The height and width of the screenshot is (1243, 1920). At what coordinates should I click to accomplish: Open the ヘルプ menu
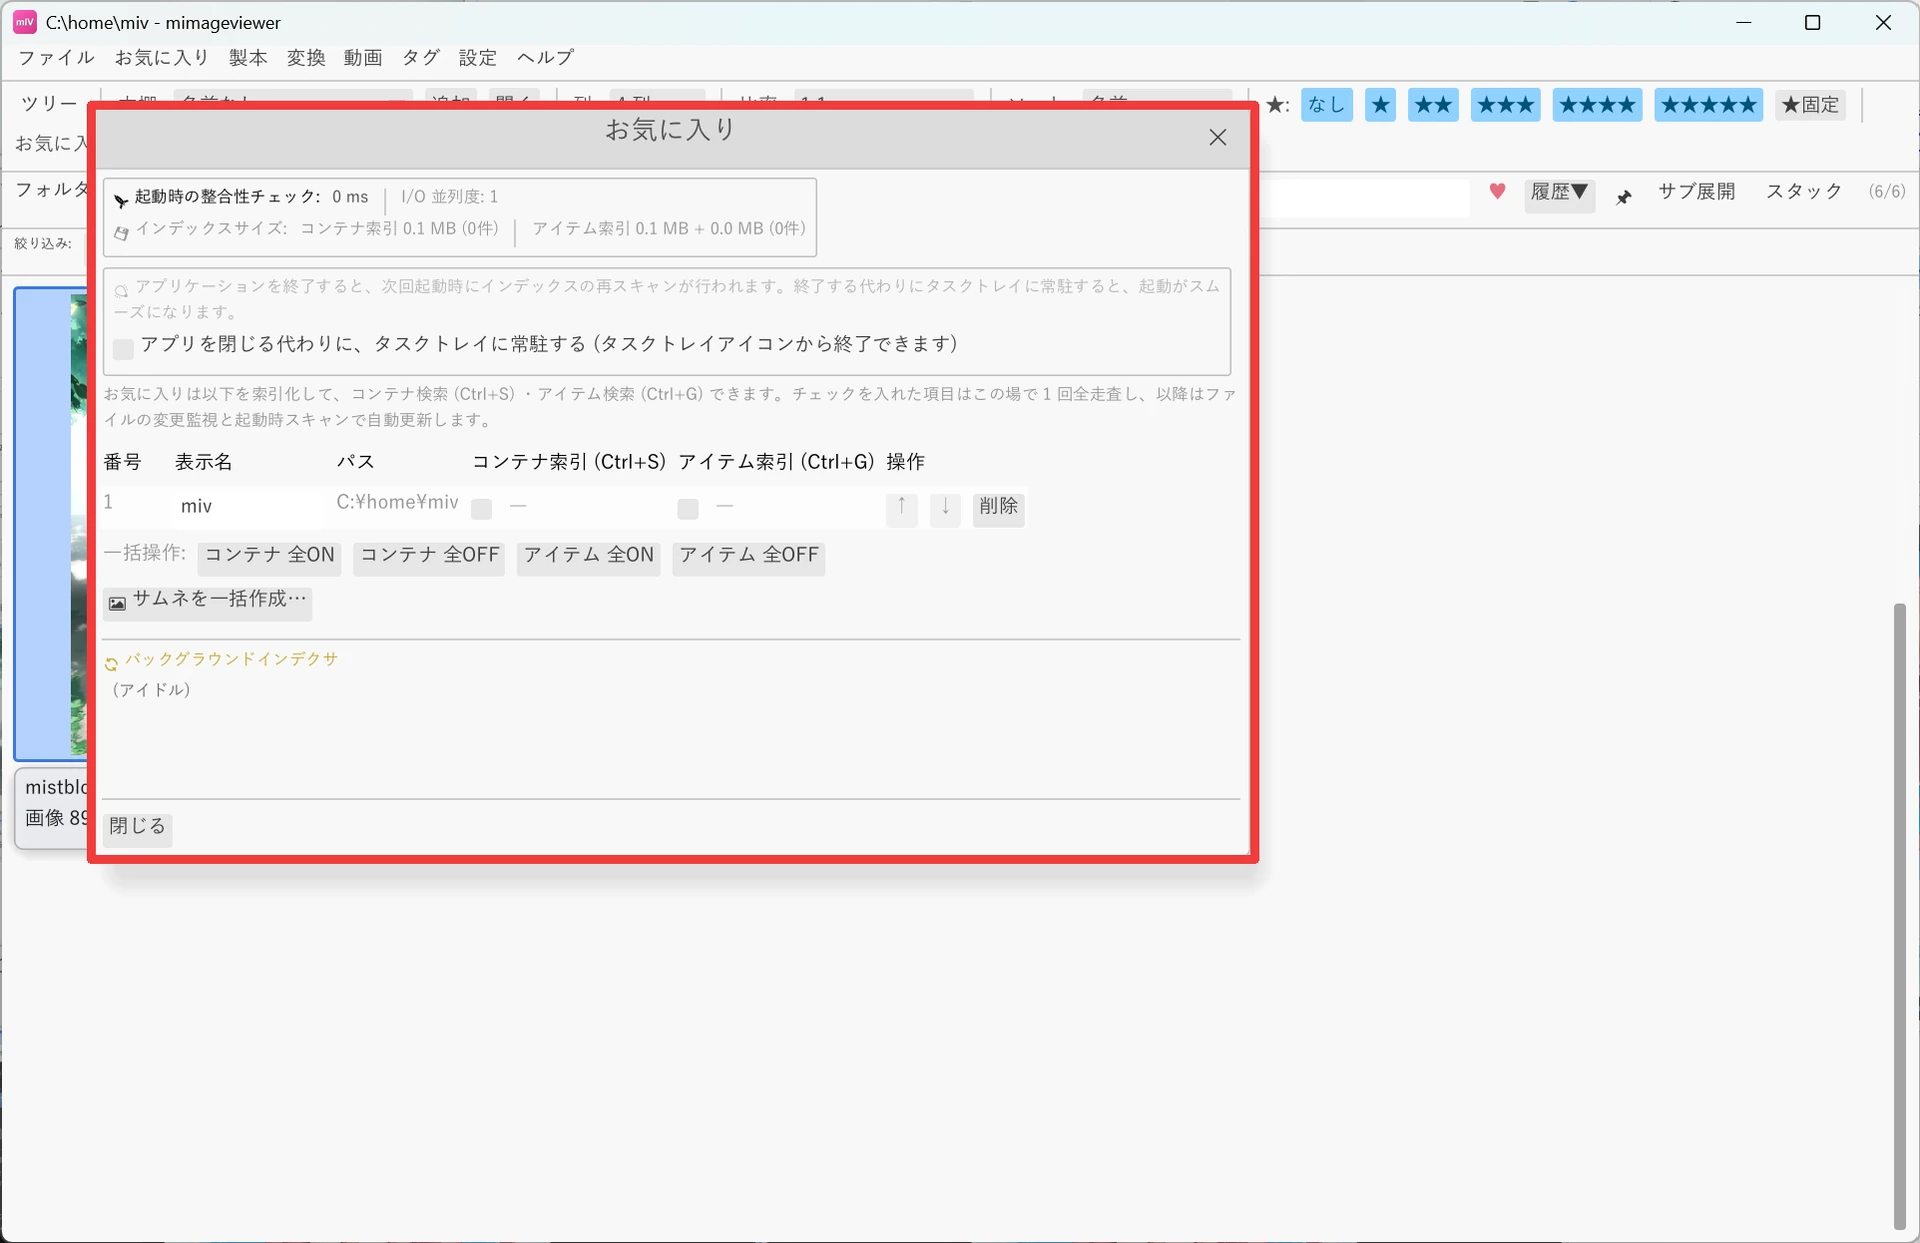click(x=545, y=58)
